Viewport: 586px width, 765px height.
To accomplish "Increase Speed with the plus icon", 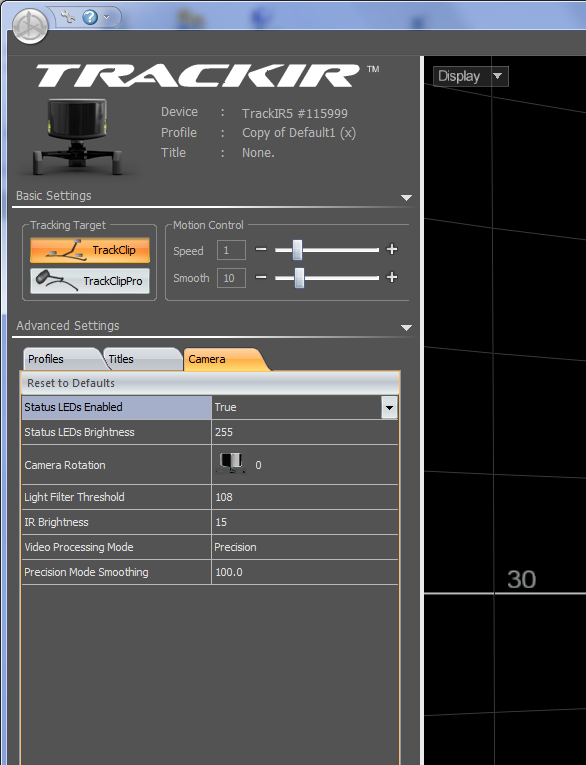I will coord(392,249).
